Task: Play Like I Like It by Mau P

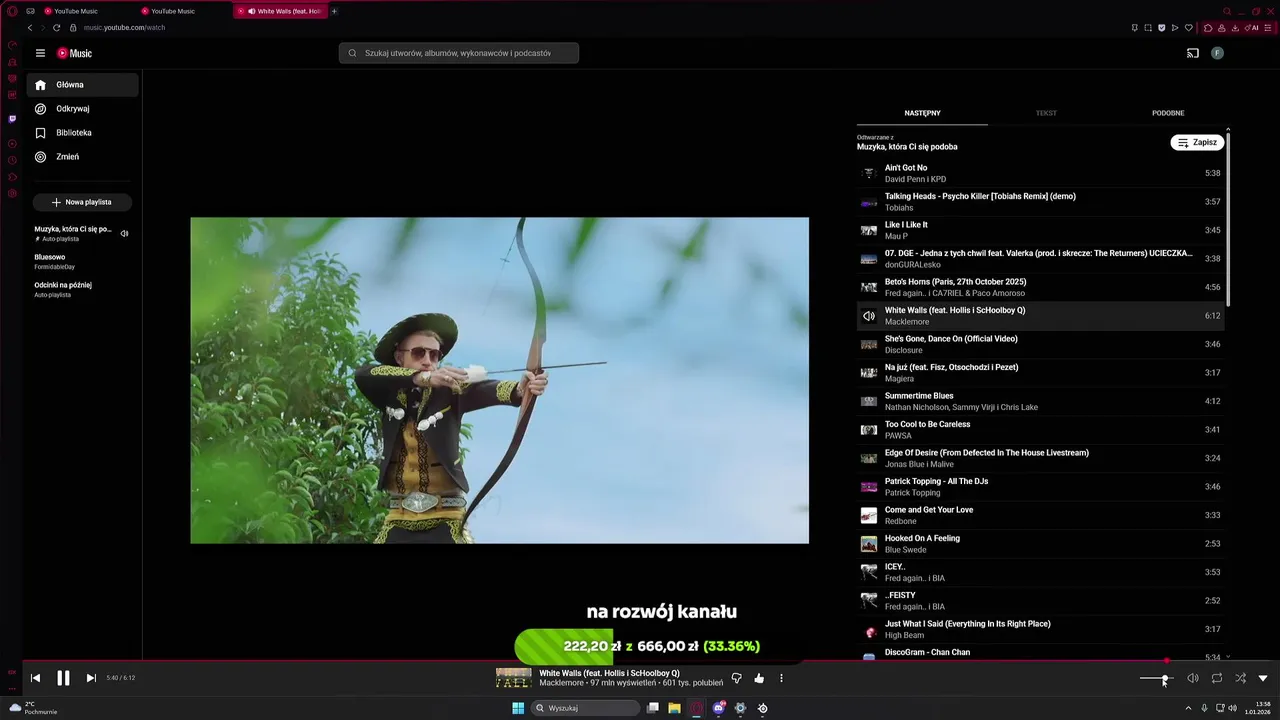Action: 1040,230
